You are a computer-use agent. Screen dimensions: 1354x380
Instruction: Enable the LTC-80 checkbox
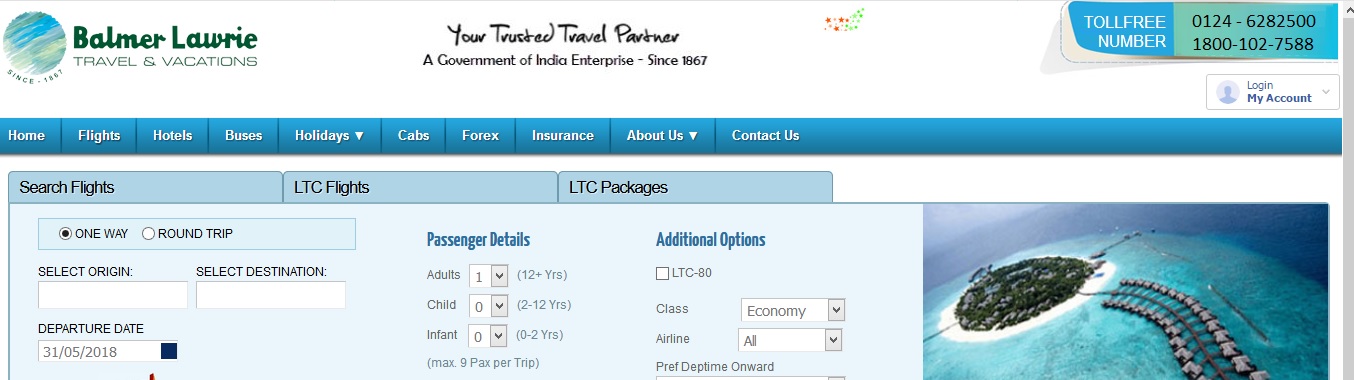[662, 273]
